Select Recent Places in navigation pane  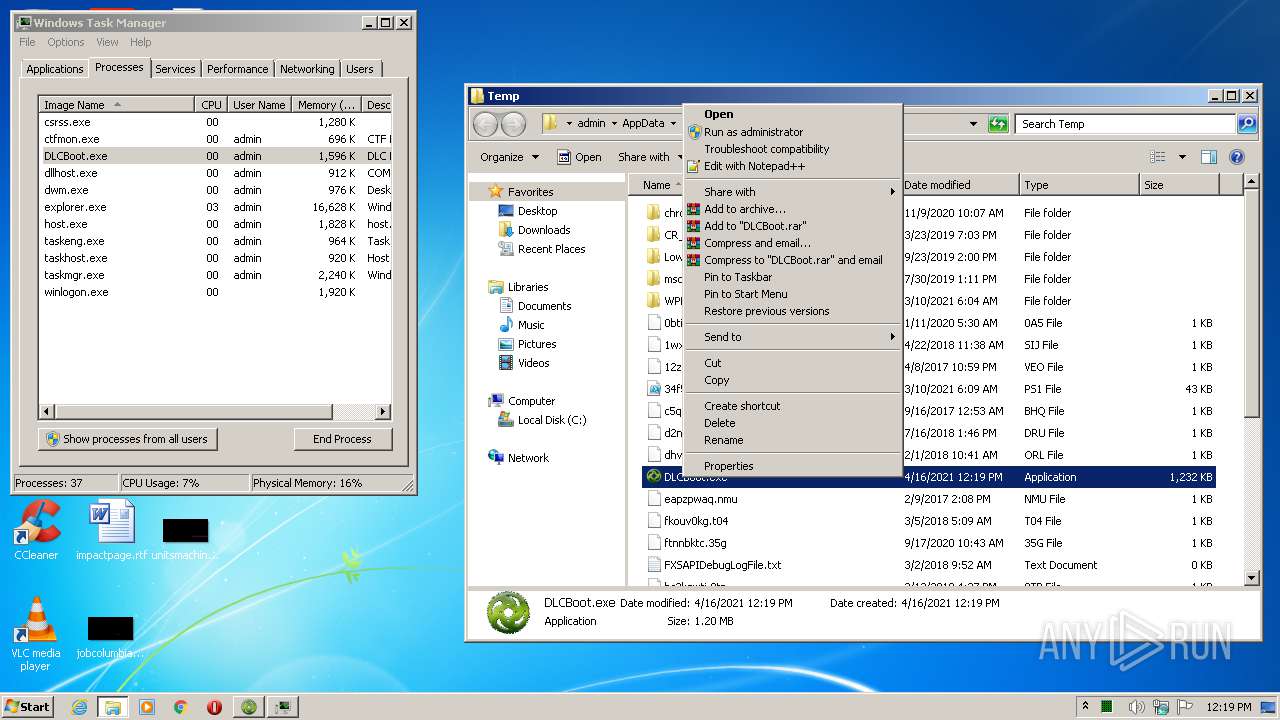pos(551,249)
